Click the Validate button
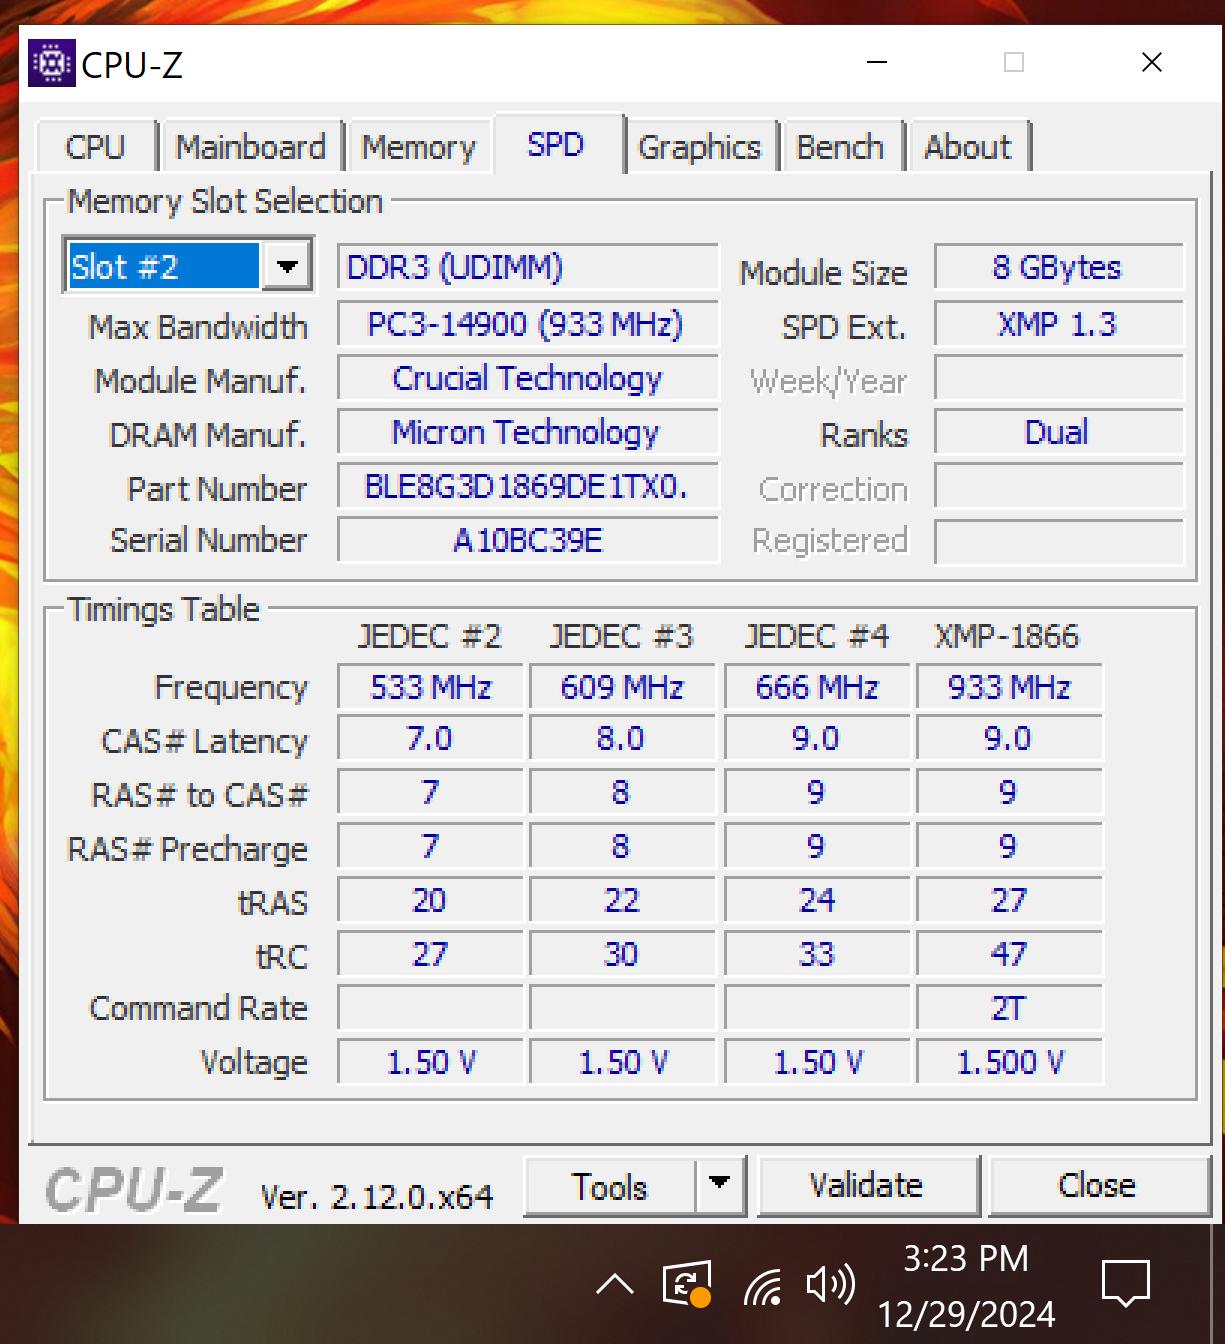Image resolution: width=1225 pixels, height=1344 pixels. [867, 1185]
